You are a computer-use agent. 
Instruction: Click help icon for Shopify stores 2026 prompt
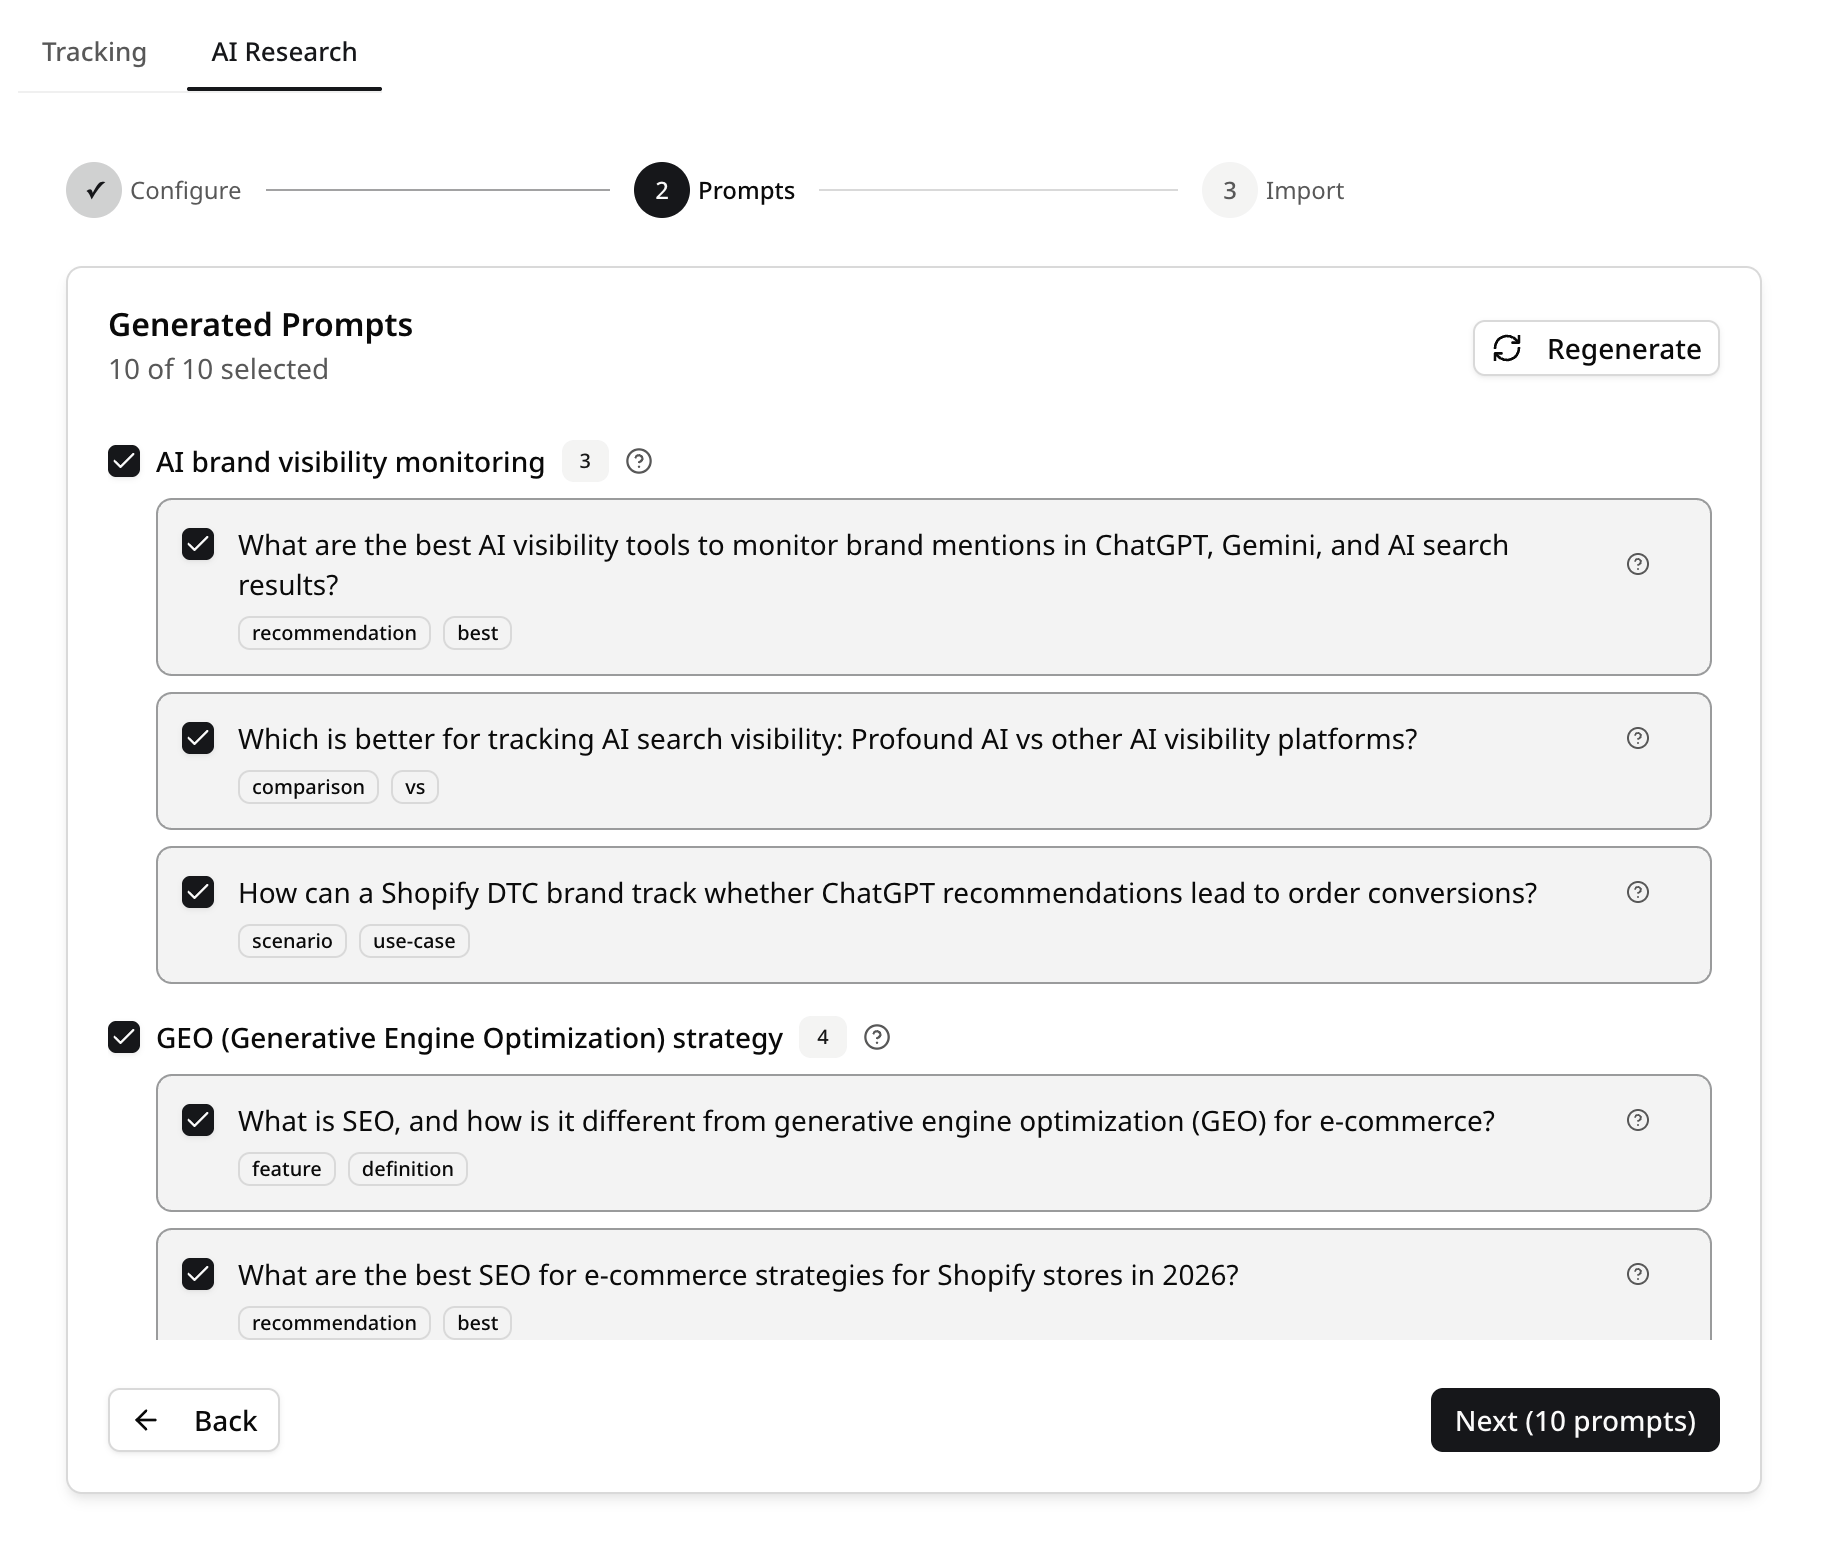(x=1637, y=1274)
